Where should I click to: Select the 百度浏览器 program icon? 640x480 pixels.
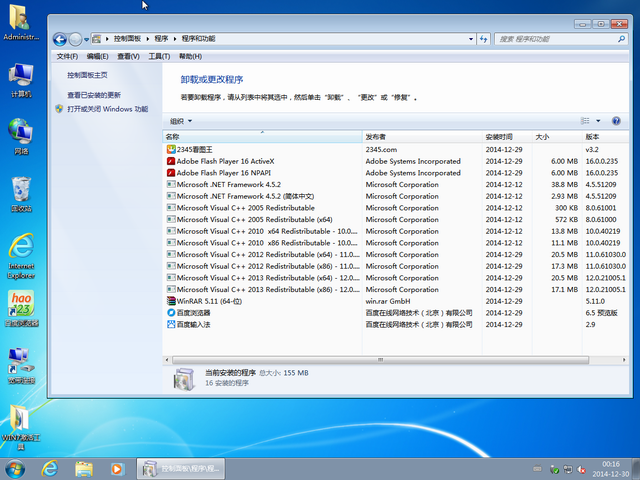coord(171,313)
